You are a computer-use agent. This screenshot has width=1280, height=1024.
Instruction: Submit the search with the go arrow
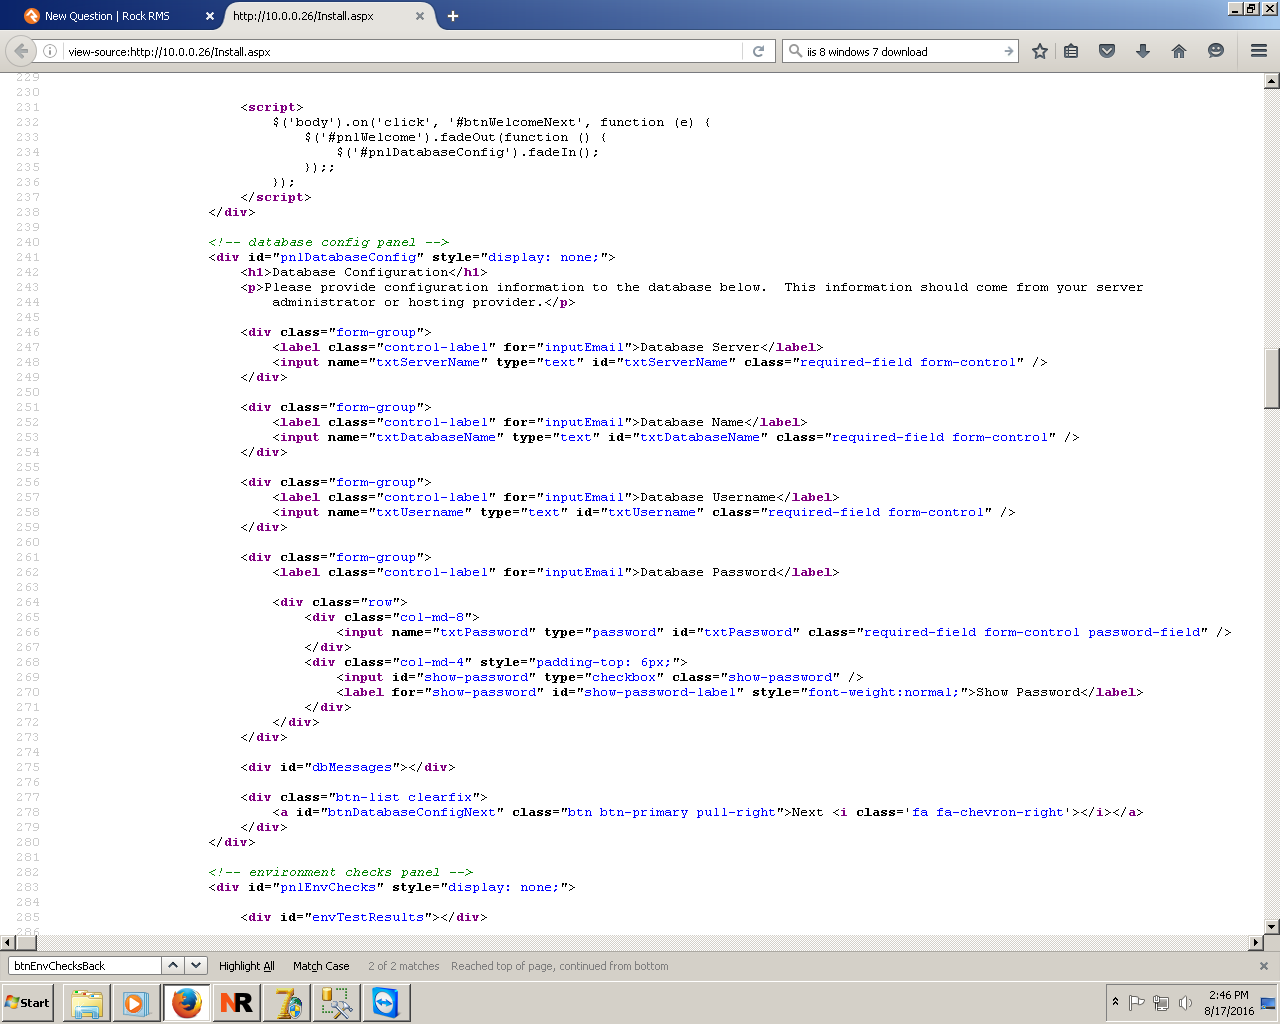(x=1009, y=50)
